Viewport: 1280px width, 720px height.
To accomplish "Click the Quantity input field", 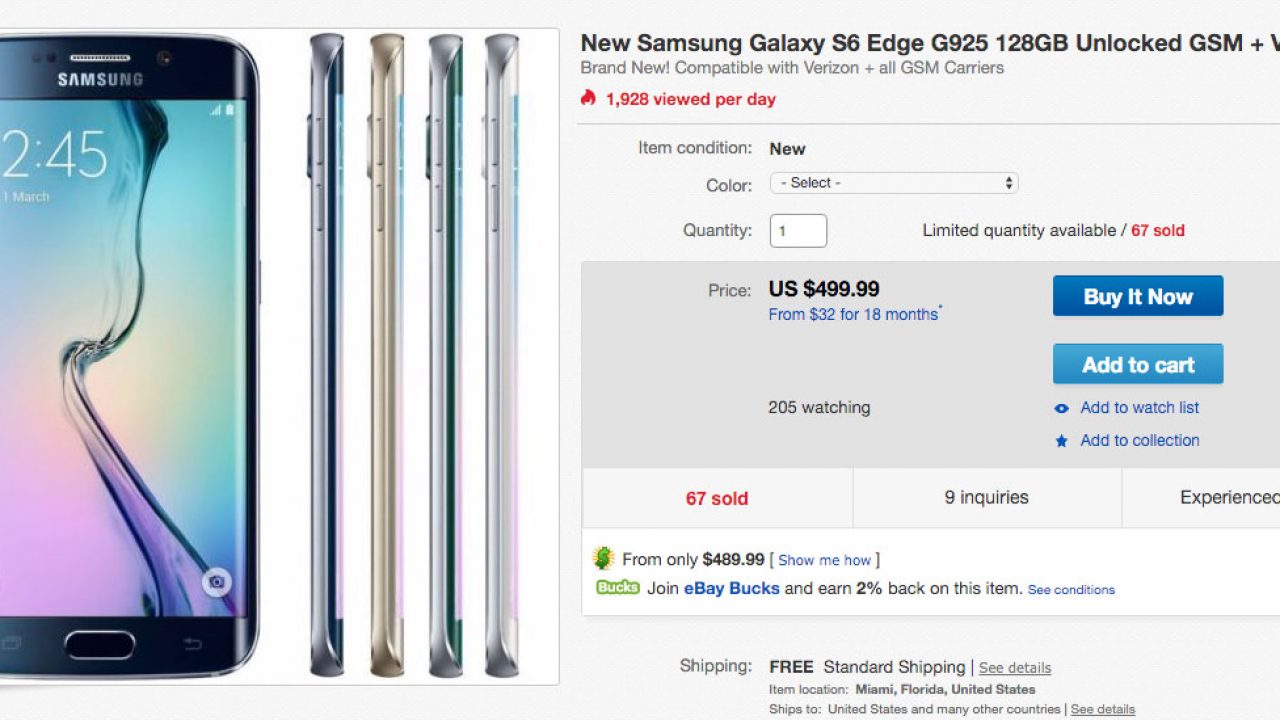I will tap(798, 231).
